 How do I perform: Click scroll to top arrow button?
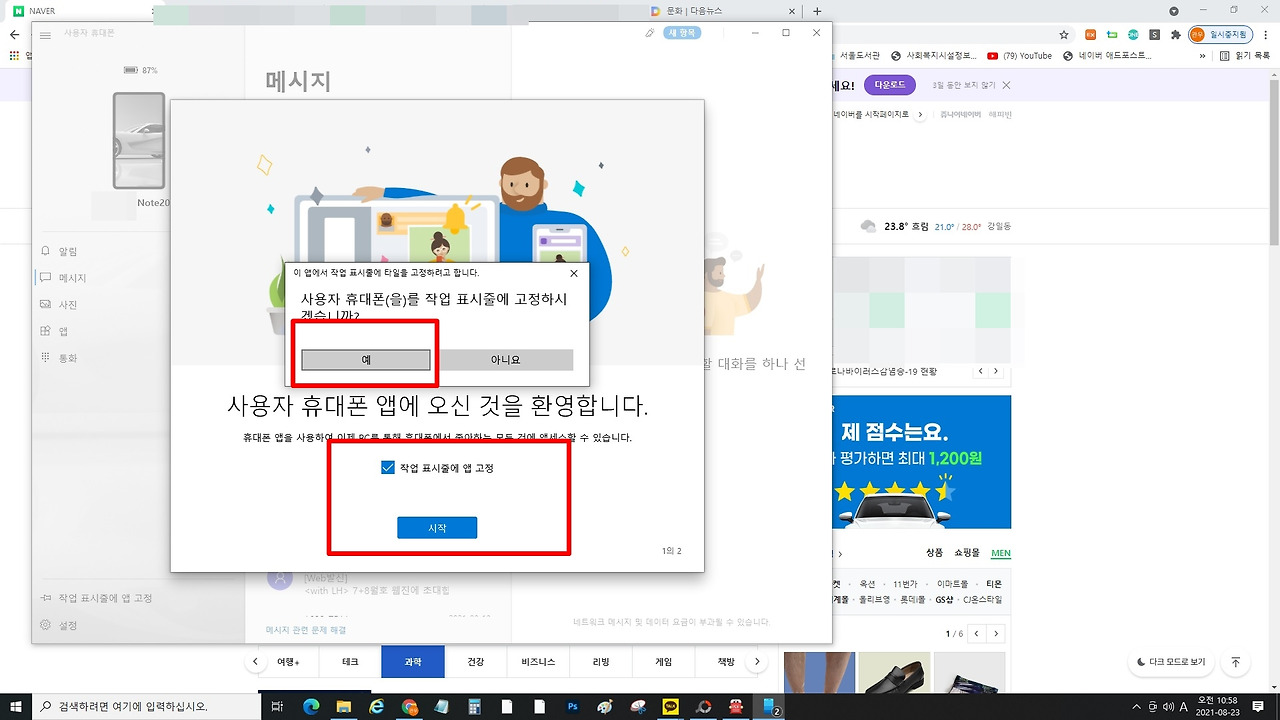pos(1236,662)
